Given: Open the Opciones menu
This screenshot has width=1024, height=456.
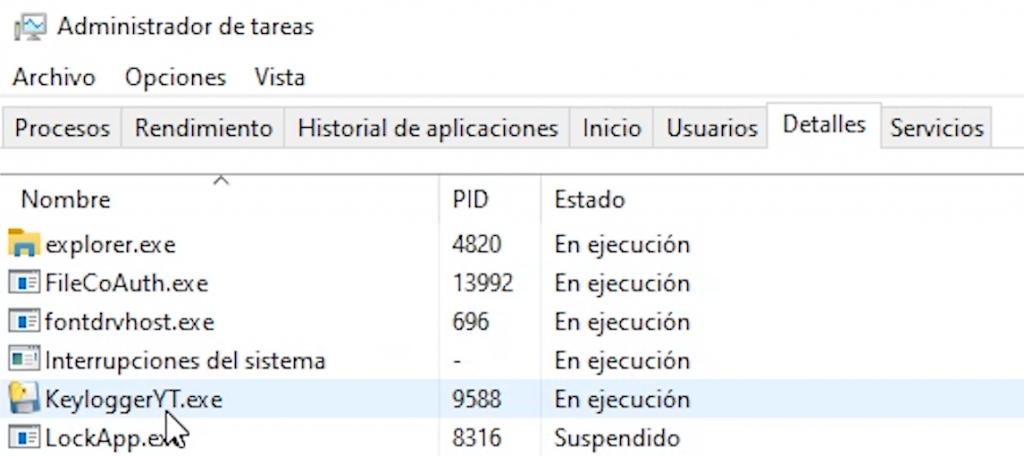Looking at the screenshot, I should click(175, 77).
